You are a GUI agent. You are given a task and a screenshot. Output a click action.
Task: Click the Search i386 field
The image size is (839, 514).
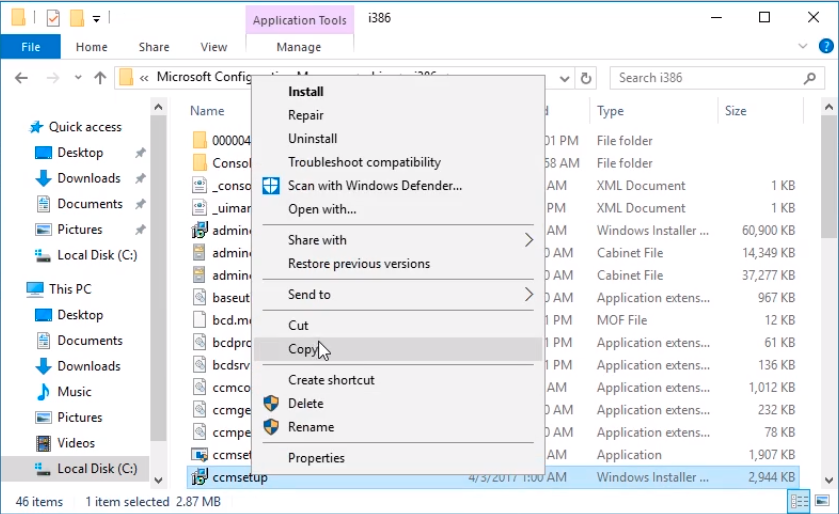[717, 78]
